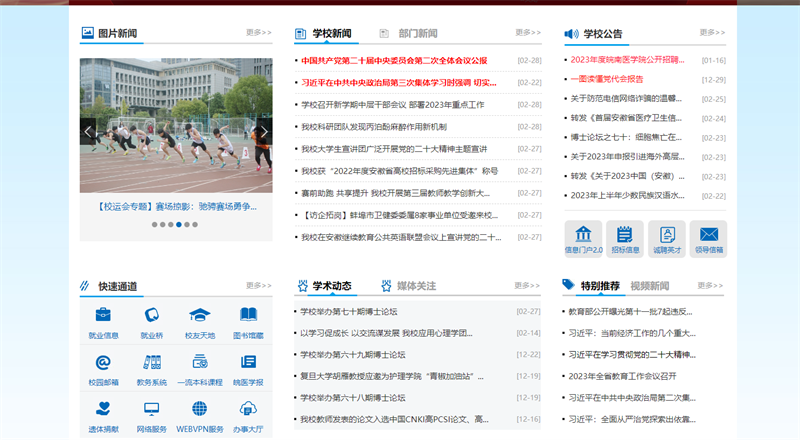The height and width of the screenshot is (440, 800).
Task: Open the 一图读懂党代会报告 announcement link
Action: (x=607, y=79)
